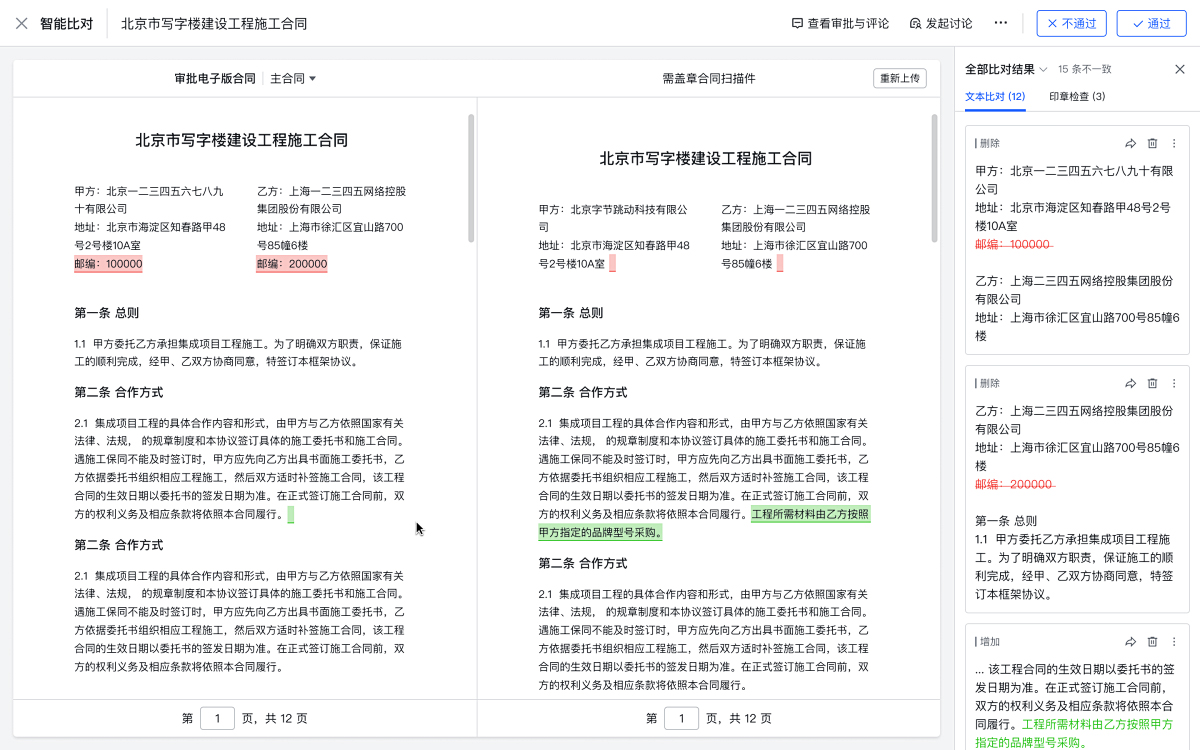
Task: Switch to 文本比对 (12) tab
Action: (x=994, y=96)
